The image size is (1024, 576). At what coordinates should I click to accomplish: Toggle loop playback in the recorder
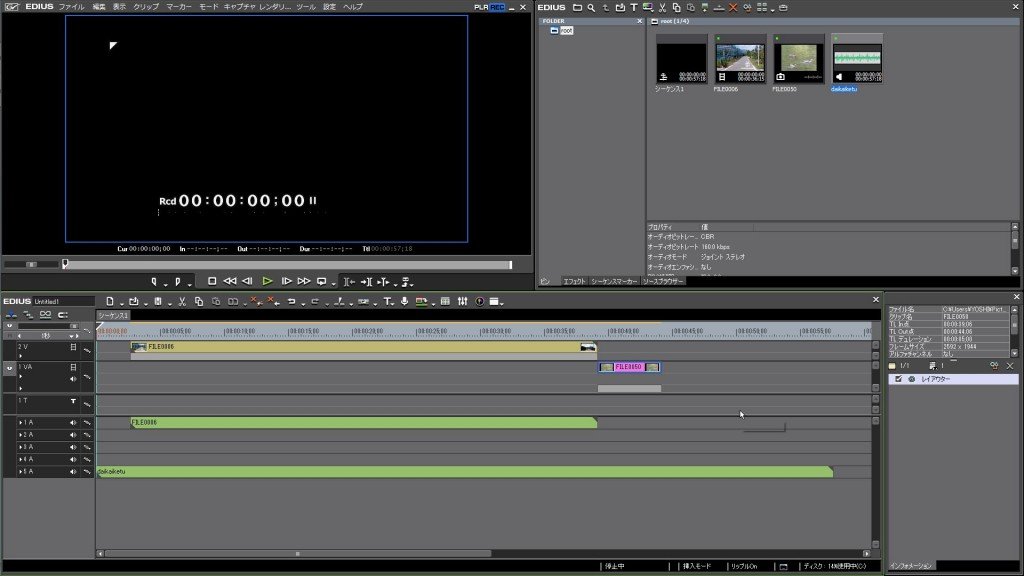tap(321, 281)
